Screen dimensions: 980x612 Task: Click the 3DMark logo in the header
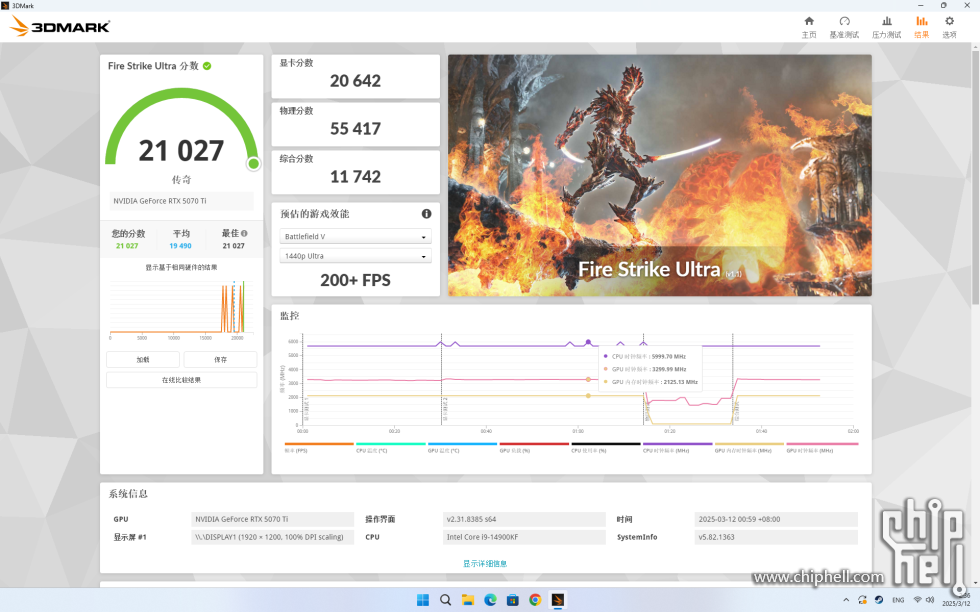[x=61, y=26]
